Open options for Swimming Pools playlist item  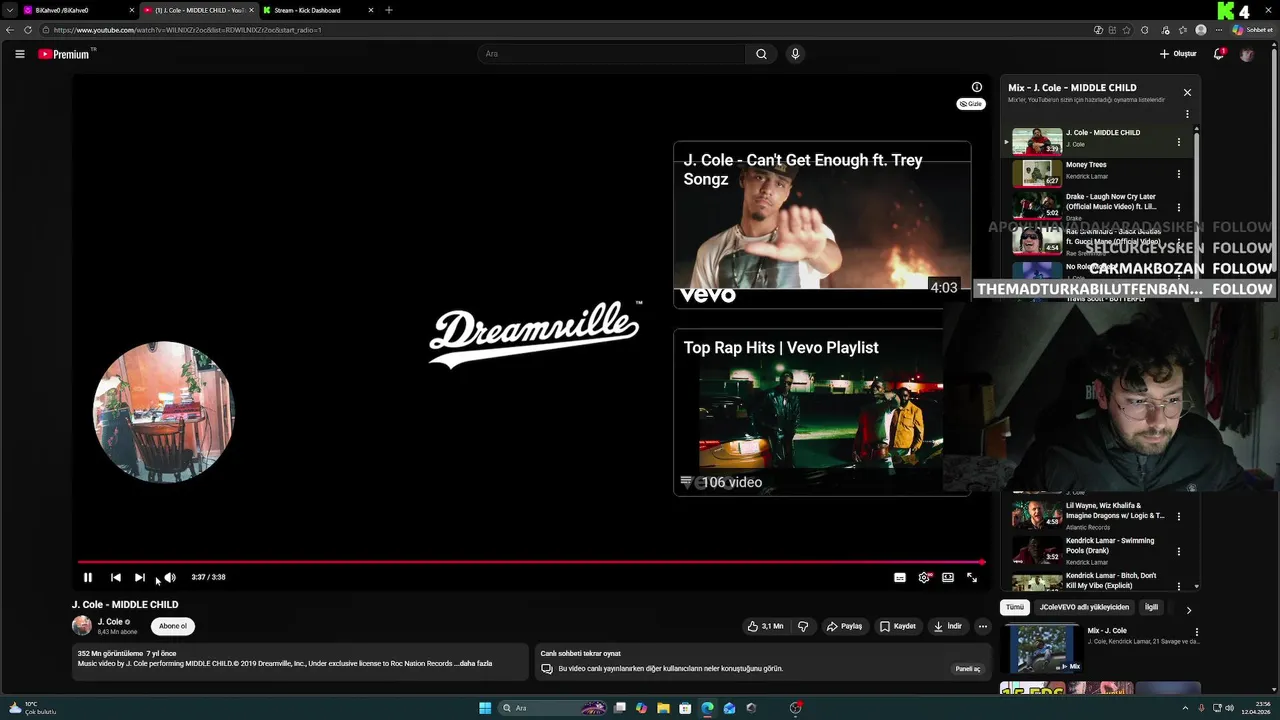[1179, 551]
